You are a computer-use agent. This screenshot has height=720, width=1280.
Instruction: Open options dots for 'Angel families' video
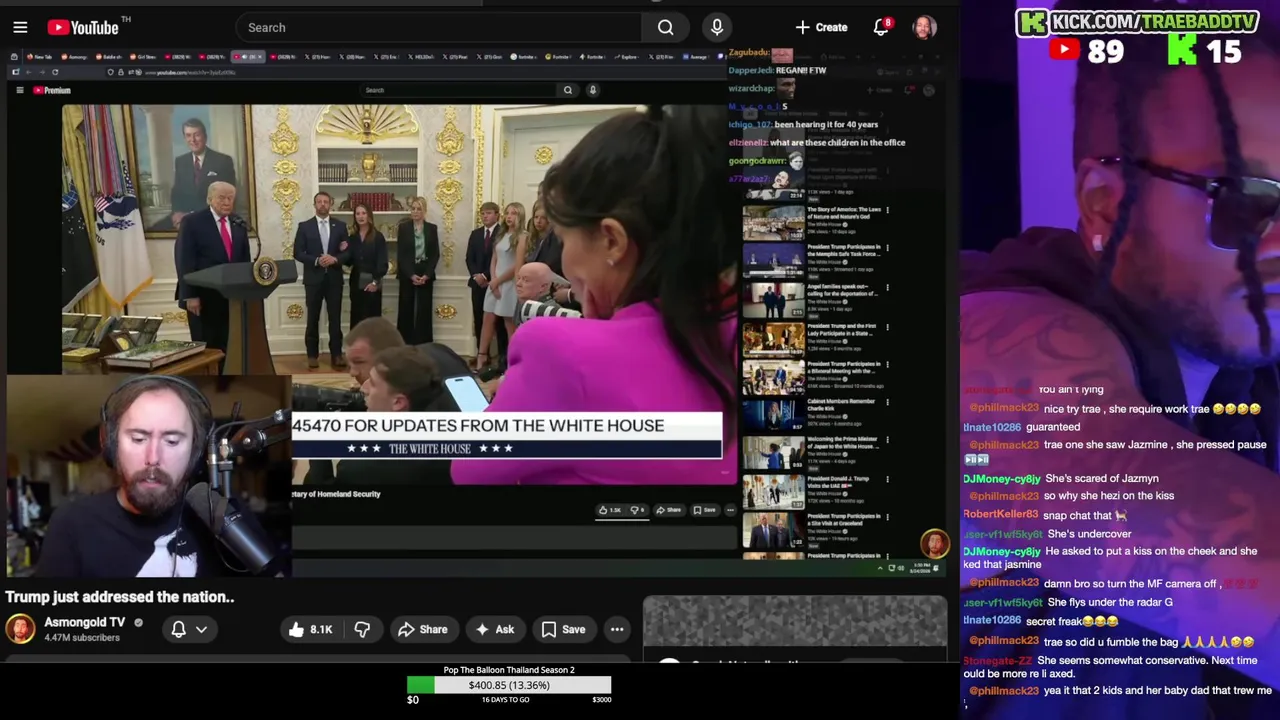coord(887,288)
